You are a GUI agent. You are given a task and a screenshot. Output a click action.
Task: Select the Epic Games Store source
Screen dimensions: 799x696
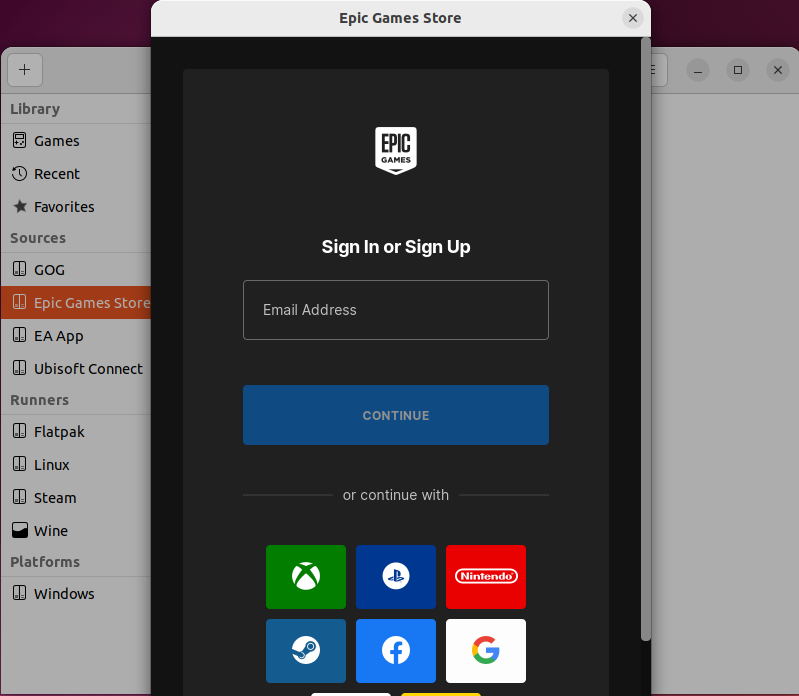click(x=76, y=303)
